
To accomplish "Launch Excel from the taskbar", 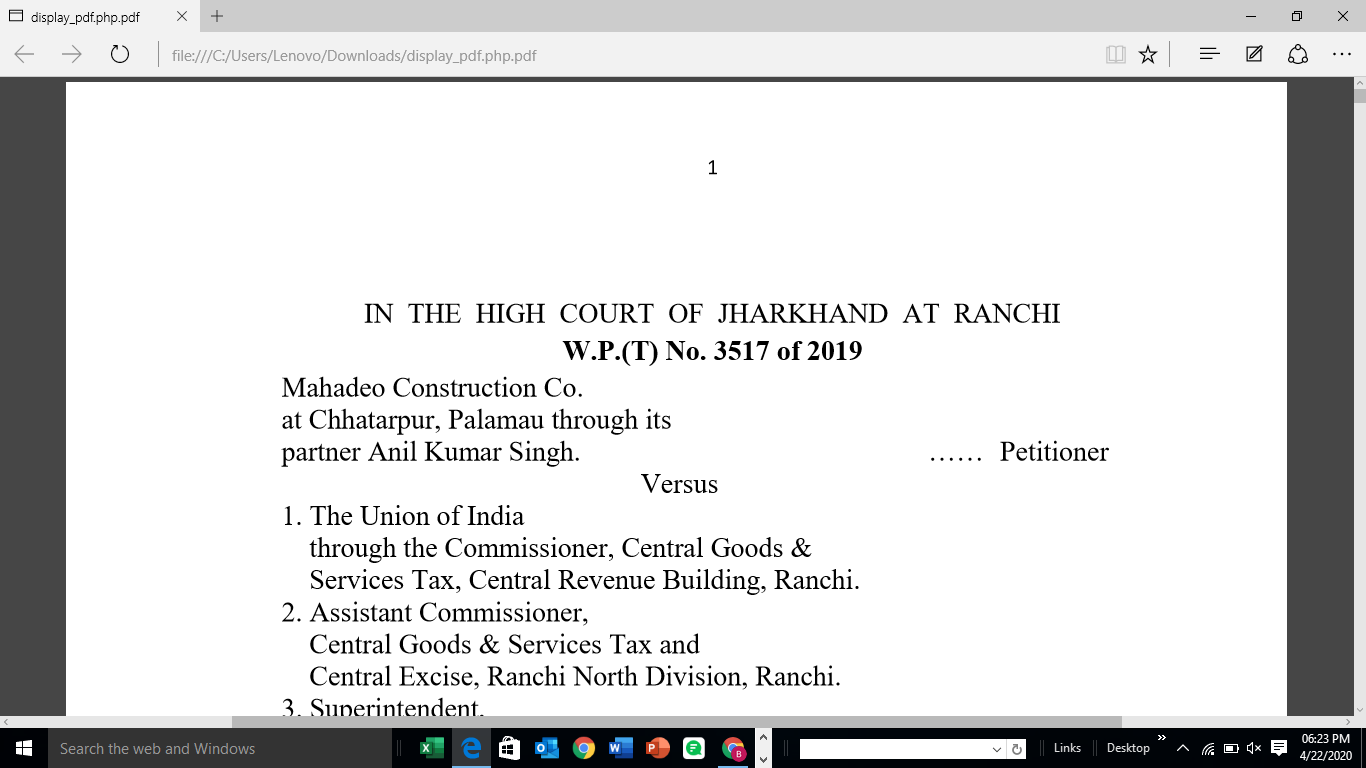I will click(432, 748).
